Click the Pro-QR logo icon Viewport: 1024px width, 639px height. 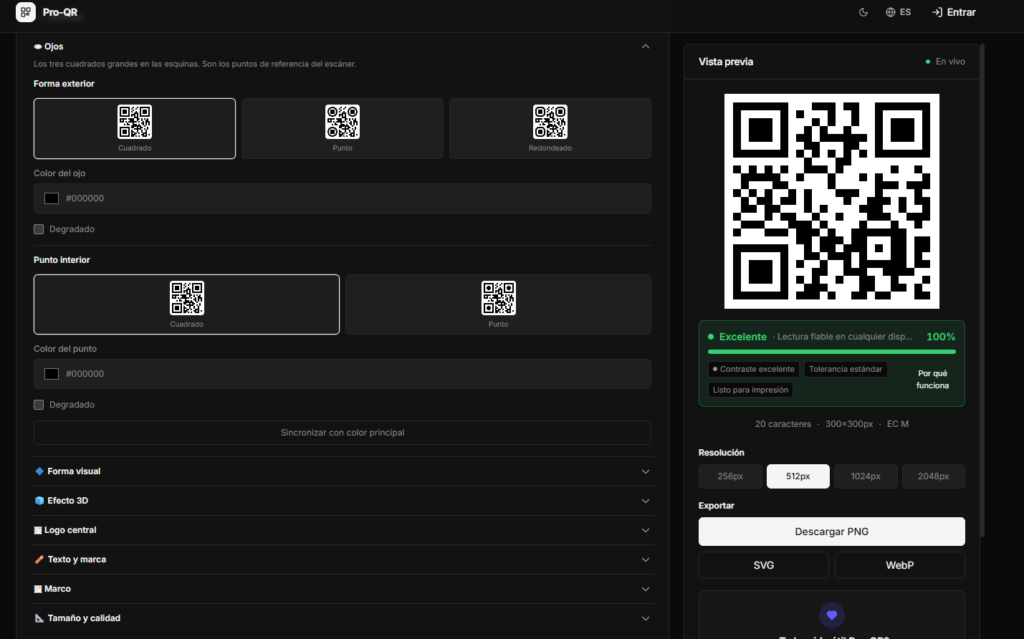click(25, 12)
